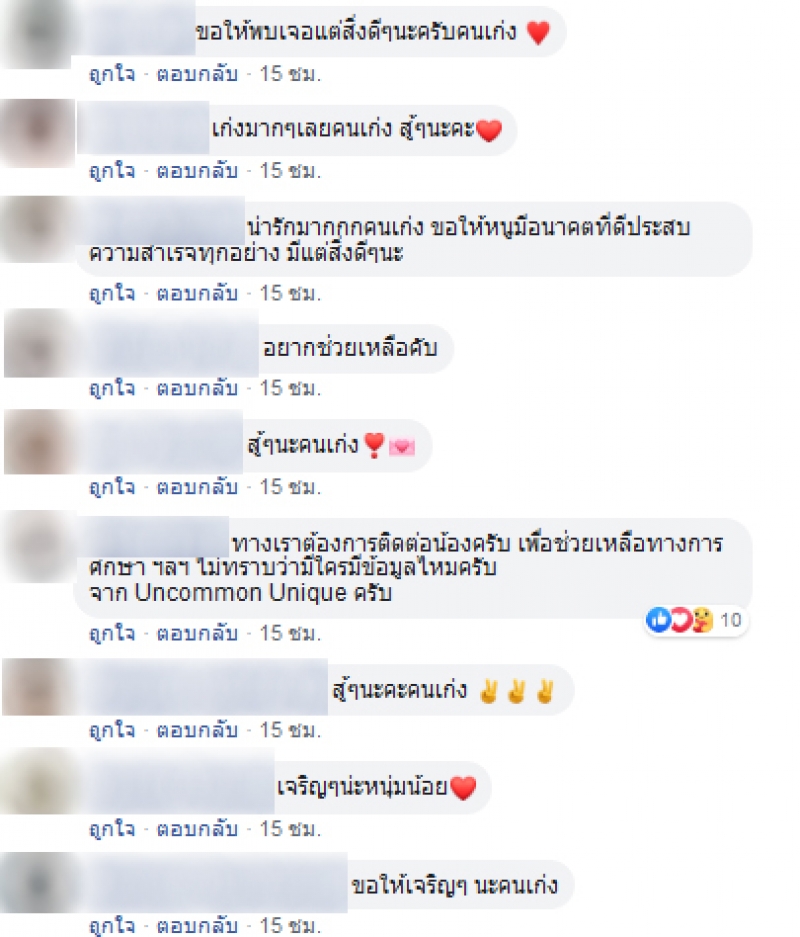
Task: Open the reaction count 10 on the Uncommon Unique comment
Action: [731, 620]
